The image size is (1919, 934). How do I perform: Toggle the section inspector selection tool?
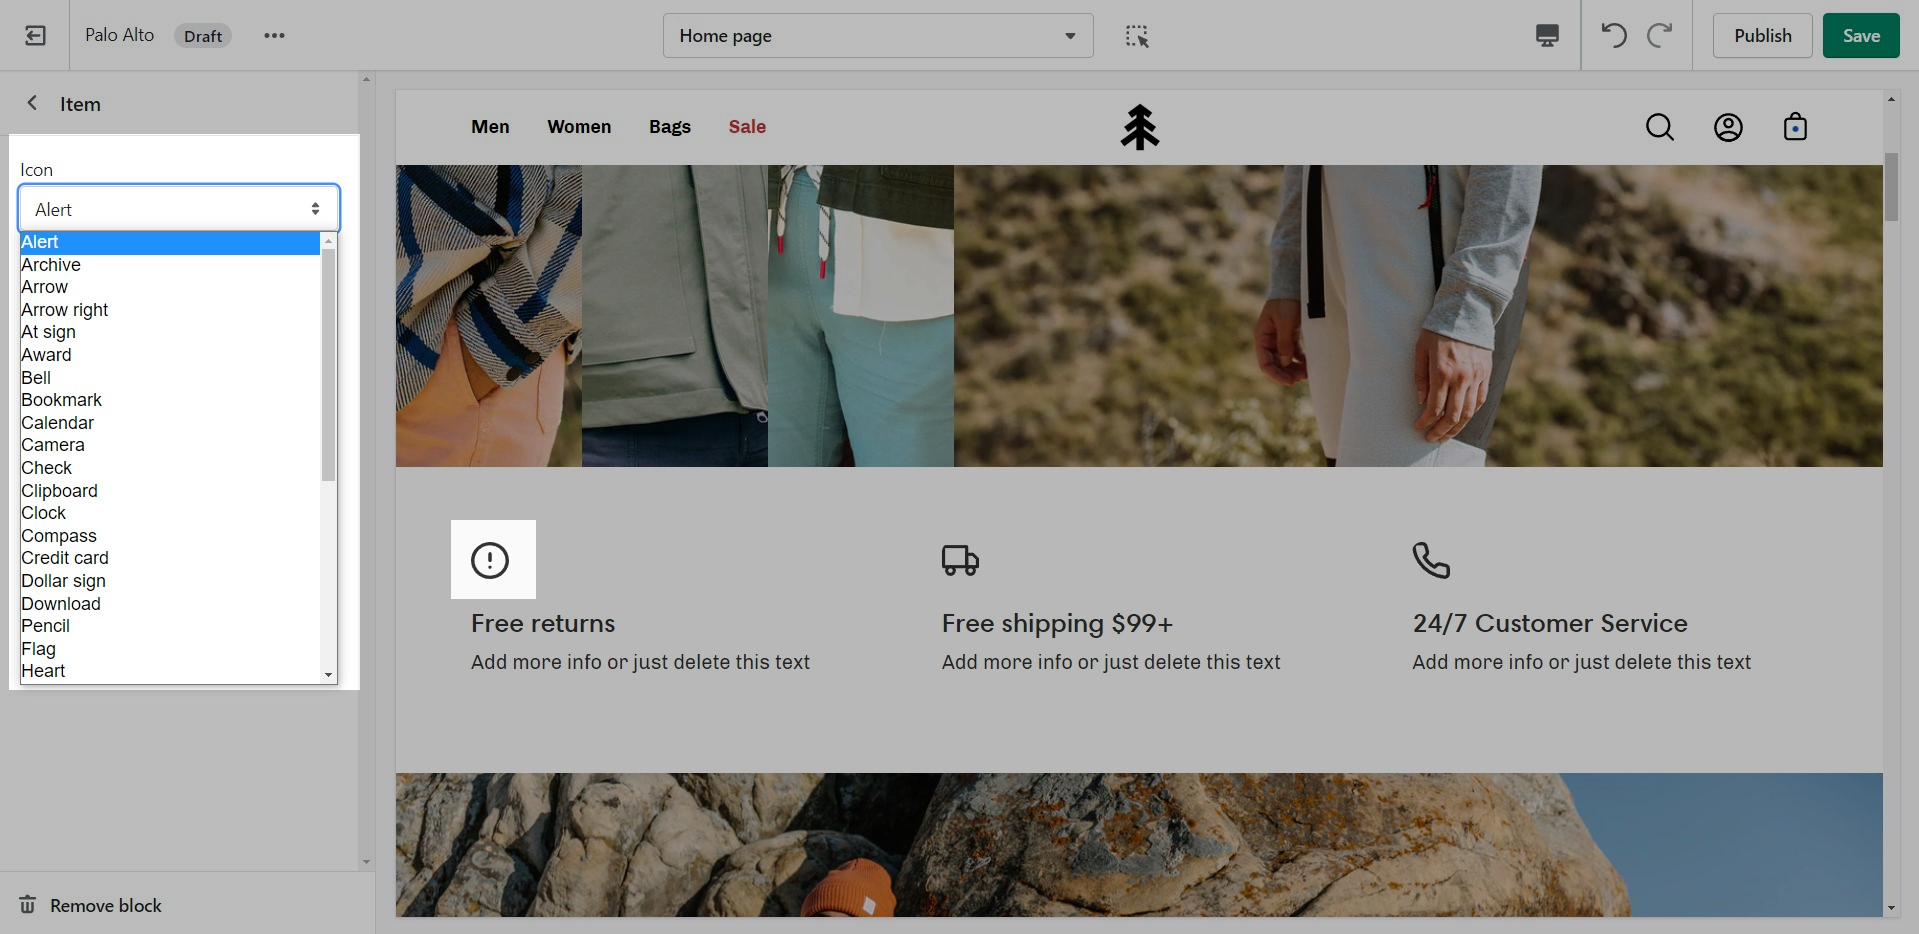click(1137, 36)
